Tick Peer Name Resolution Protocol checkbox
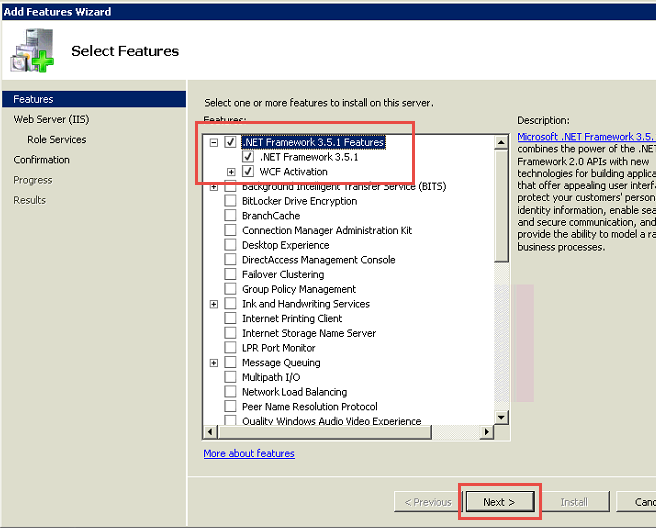656x528 pixels. coord(230,406)
